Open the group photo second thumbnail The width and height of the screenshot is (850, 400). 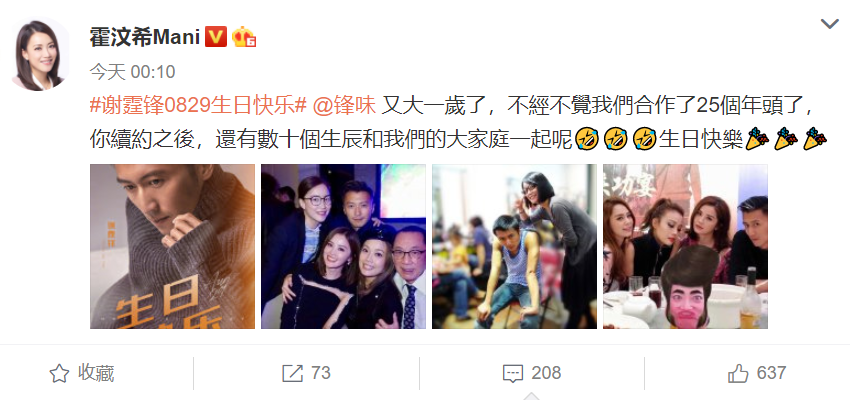coord(344,247)
